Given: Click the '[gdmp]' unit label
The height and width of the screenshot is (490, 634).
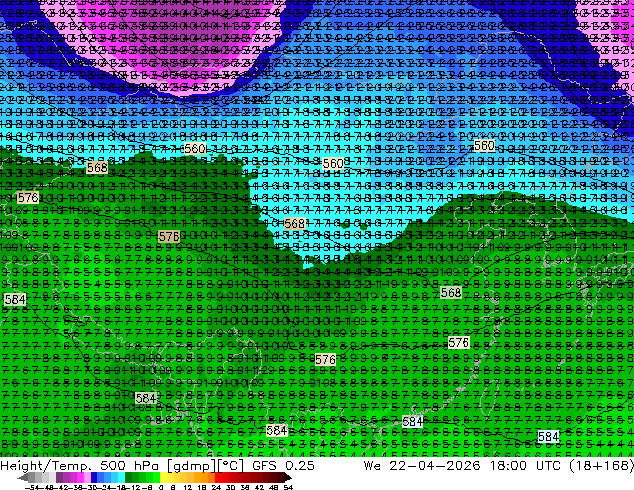Looking at the screenshot, I should (193, 466).
